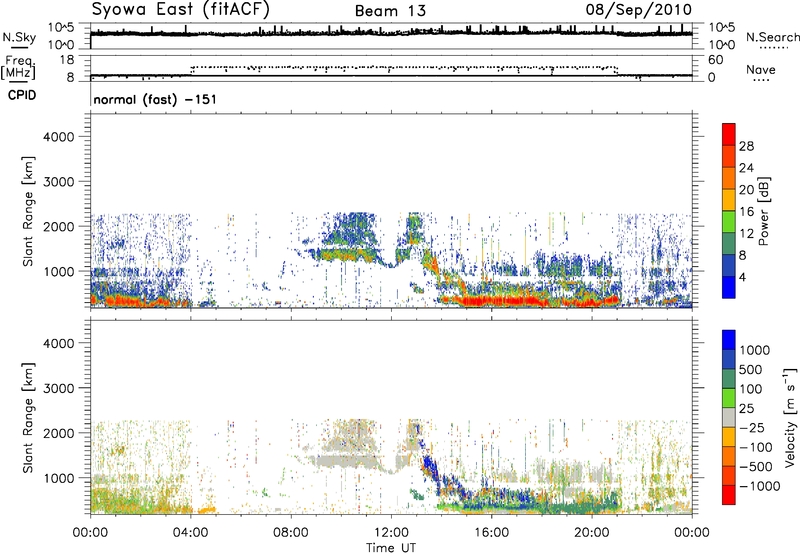
Task: Click the "10^0" tick beside N.Search
Action: point(722,45)
